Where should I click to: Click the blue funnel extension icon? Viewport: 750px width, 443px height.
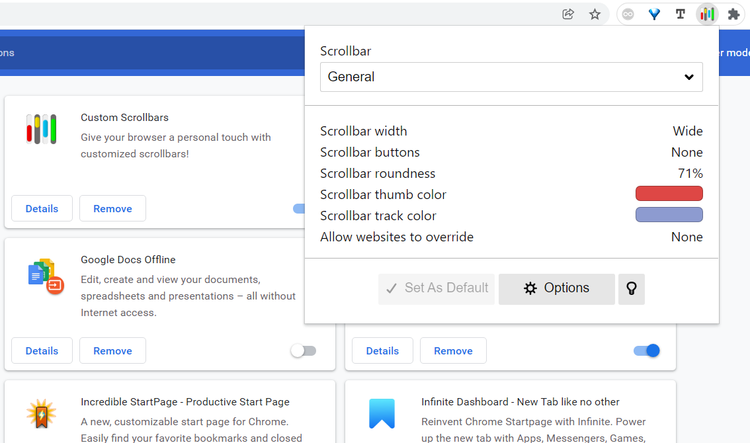pyautogui.click(x=654, y=14)
